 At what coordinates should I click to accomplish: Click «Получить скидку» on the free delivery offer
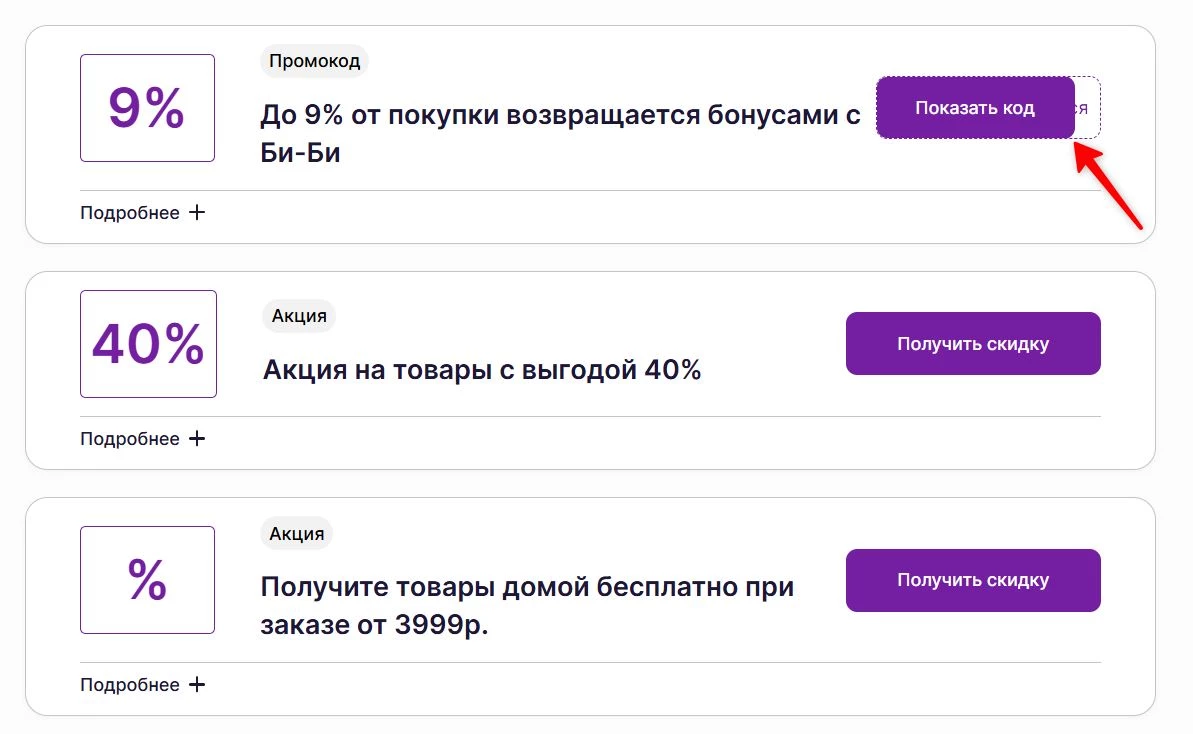(972, 580)
